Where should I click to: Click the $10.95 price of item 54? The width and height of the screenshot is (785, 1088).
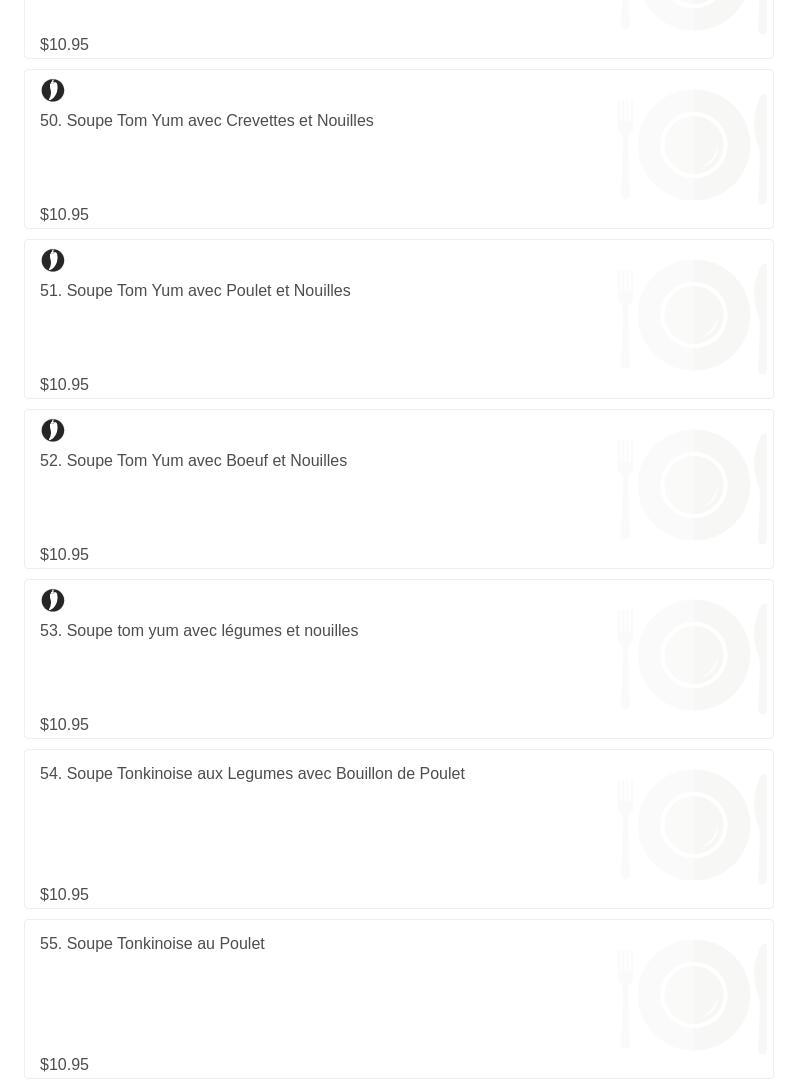(64, 895)
